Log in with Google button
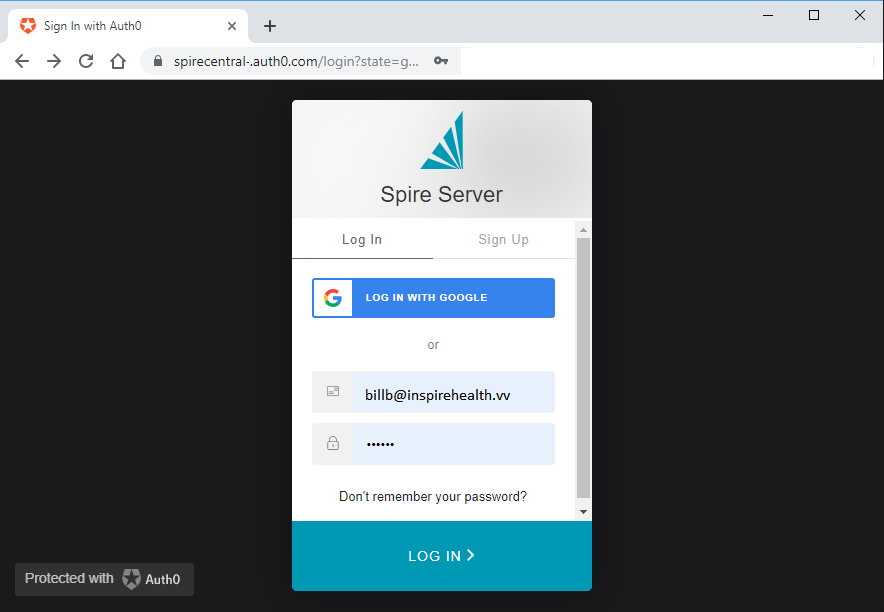 click(x=433, y=298)
